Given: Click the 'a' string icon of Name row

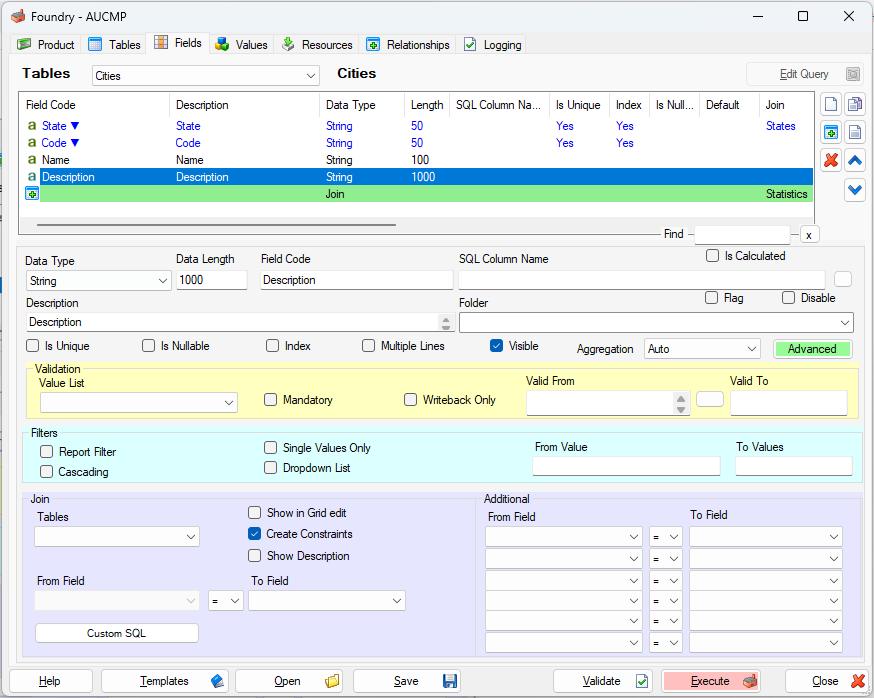Looking at the screenshot, I should [x=32, y=160].
